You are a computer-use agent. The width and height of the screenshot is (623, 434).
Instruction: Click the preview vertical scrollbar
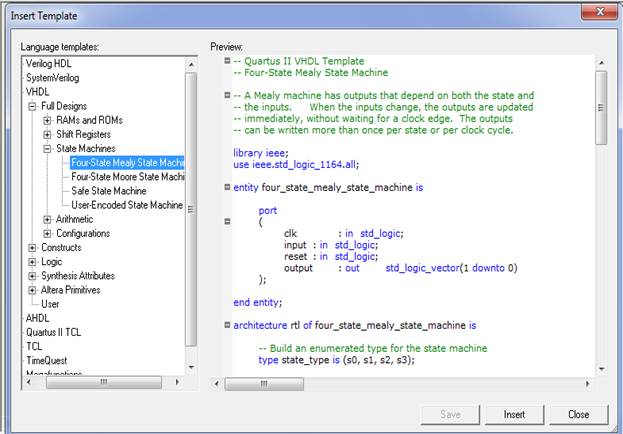pos(601,200)
